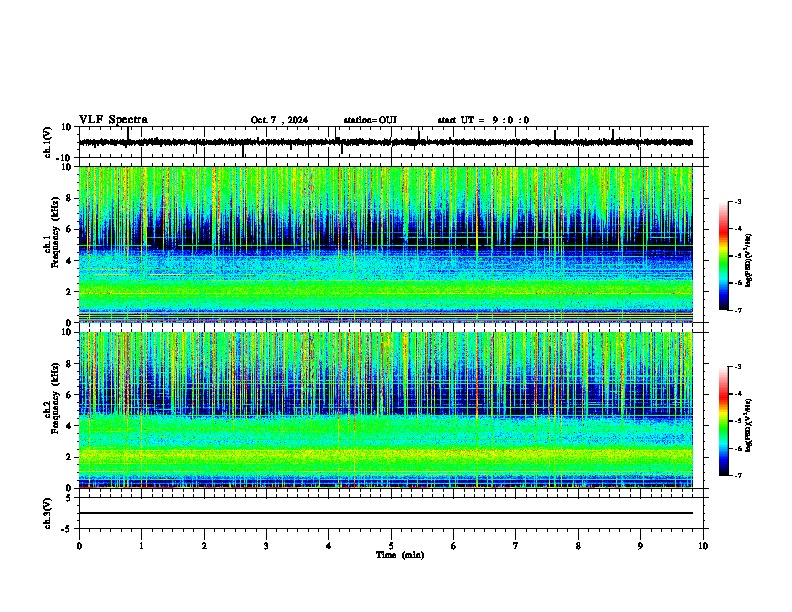Click the "2" kHz tick on ch.2 frequency axis
The image size is (792, 612).
(x=70, y=457)
